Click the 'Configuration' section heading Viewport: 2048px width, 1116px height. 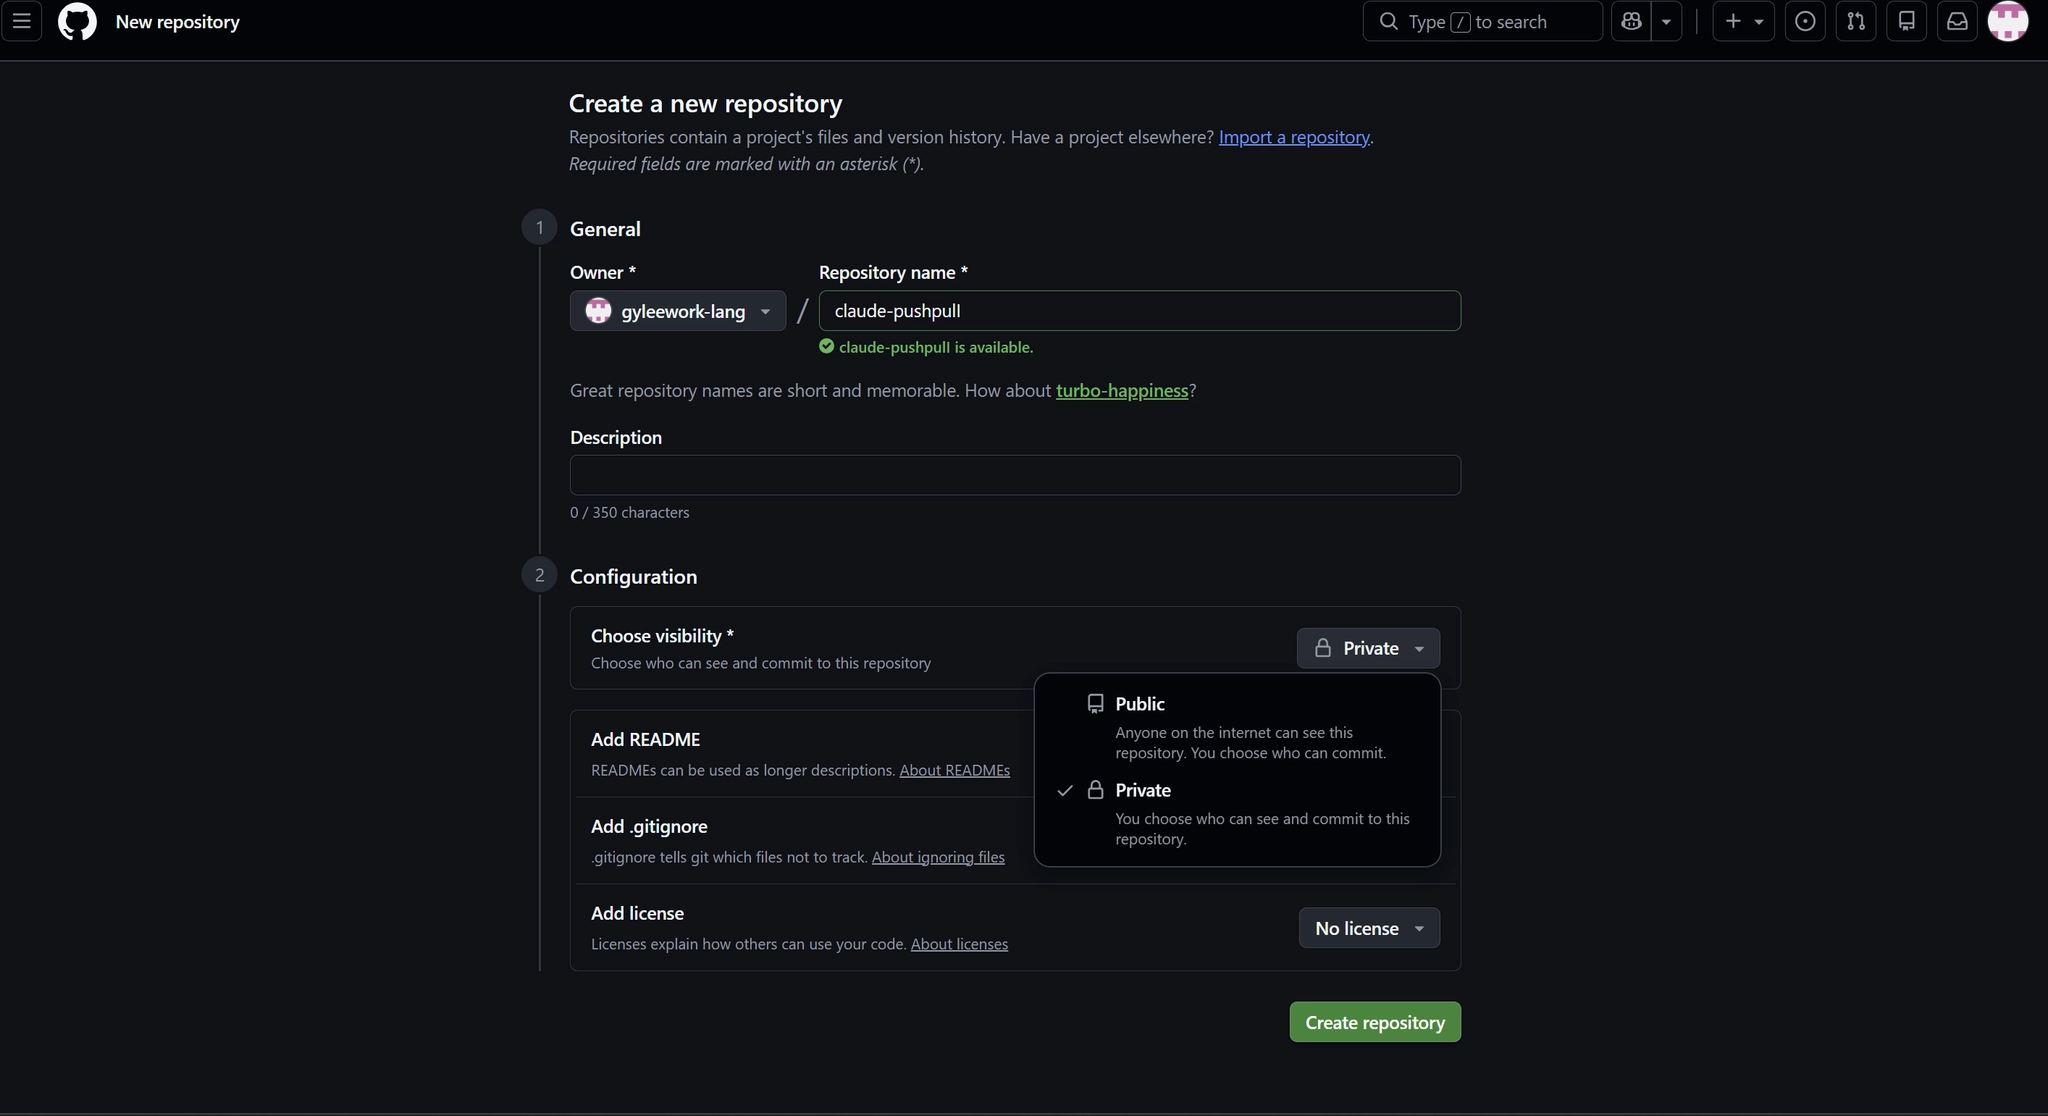633,576
